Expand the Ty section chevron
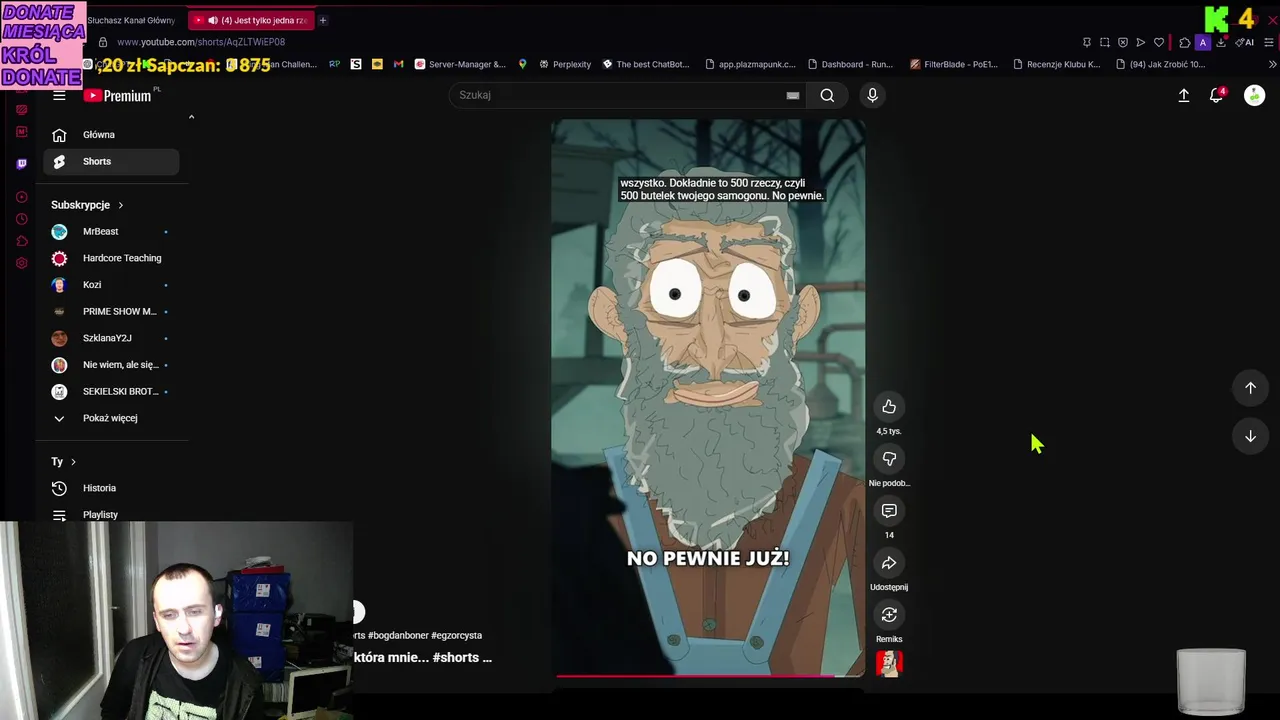The width and height of the screenshot is (1280, 720). (73, 462)
